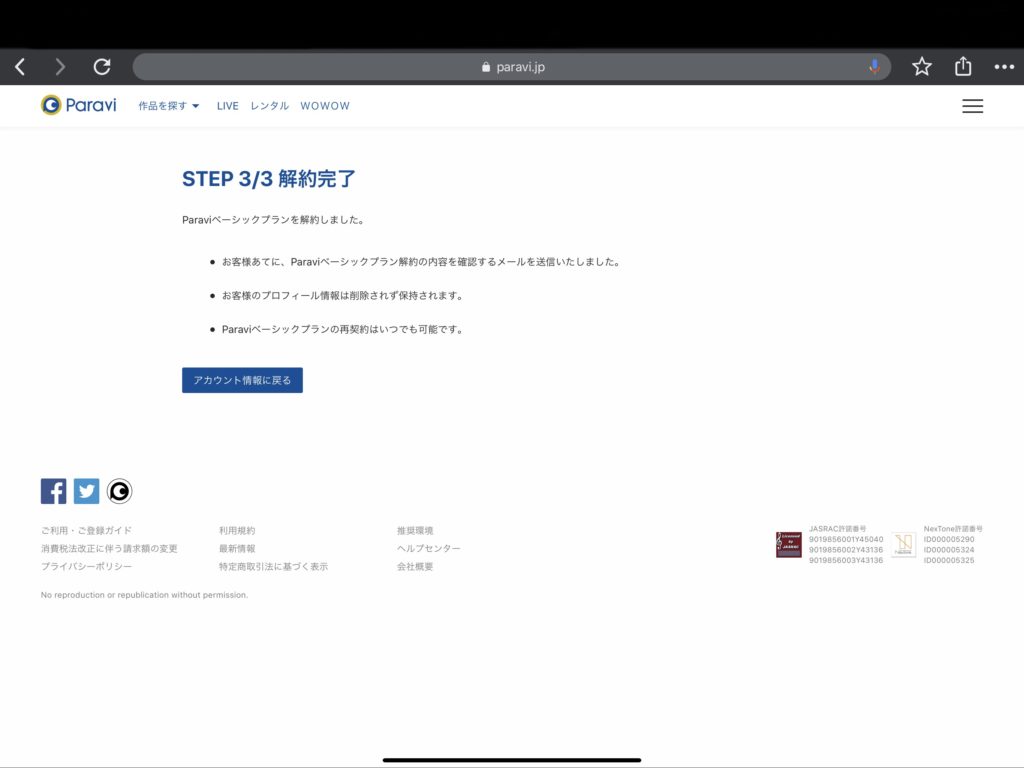
Task: Open the ご利用・ご登録ガイド link
Action: (x=86, y=530)
